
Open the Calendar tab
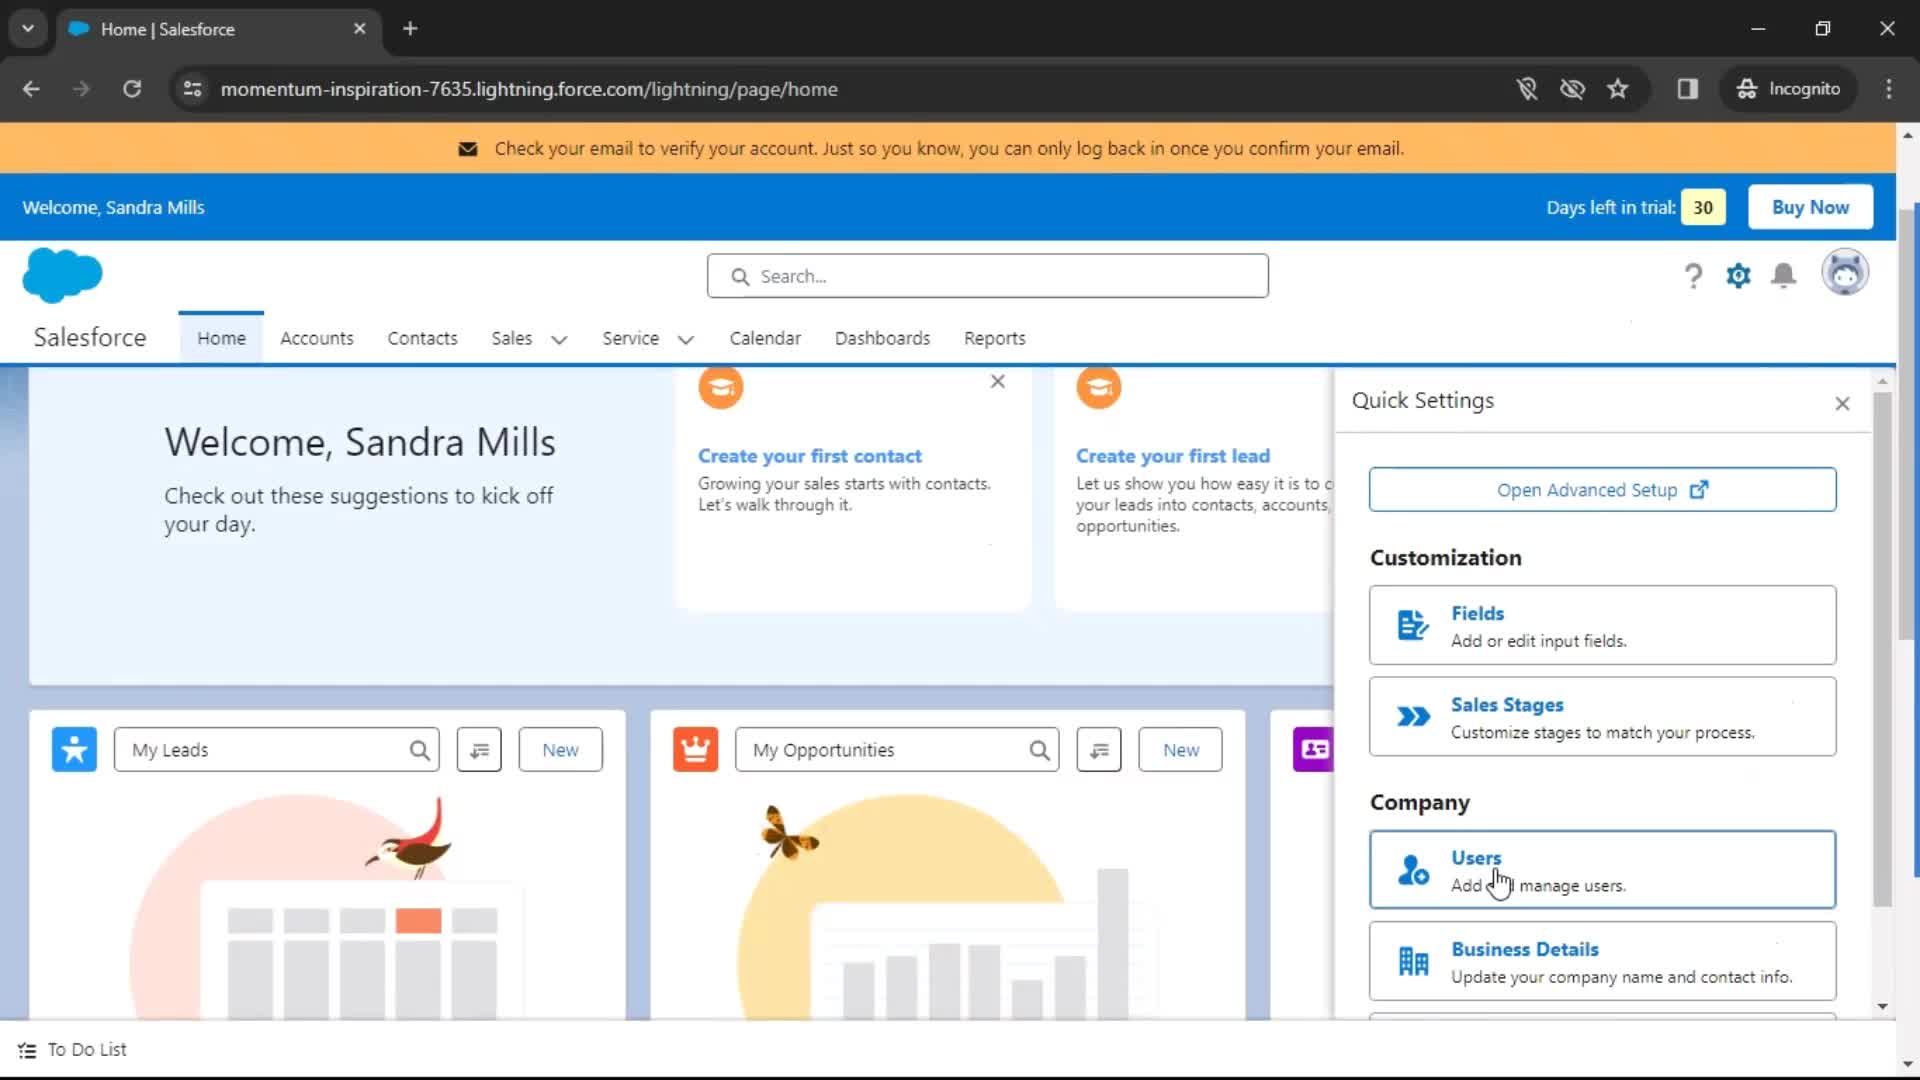click(x=765, y=338)
